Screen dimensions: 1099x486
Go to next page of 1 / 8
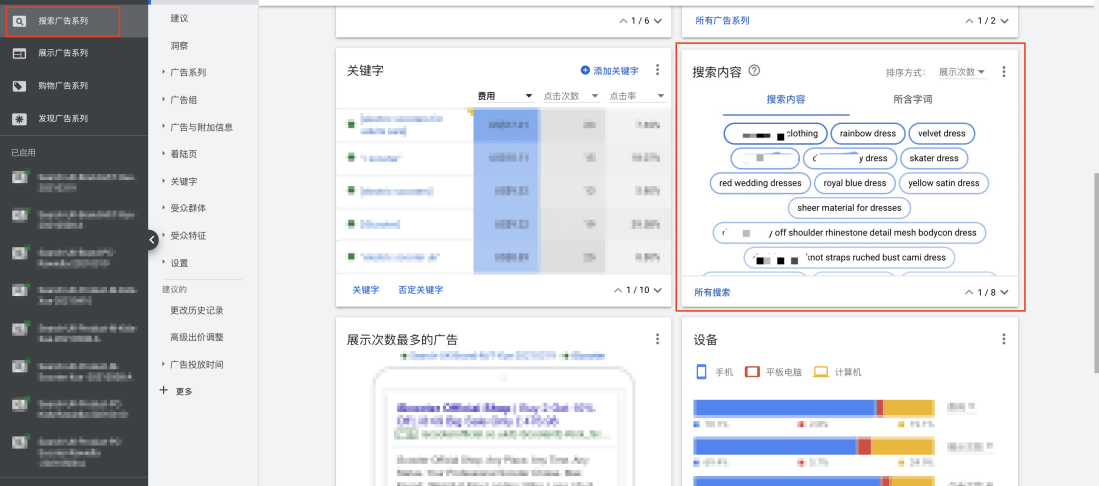pyautogui.click(x=1005, y=292)
